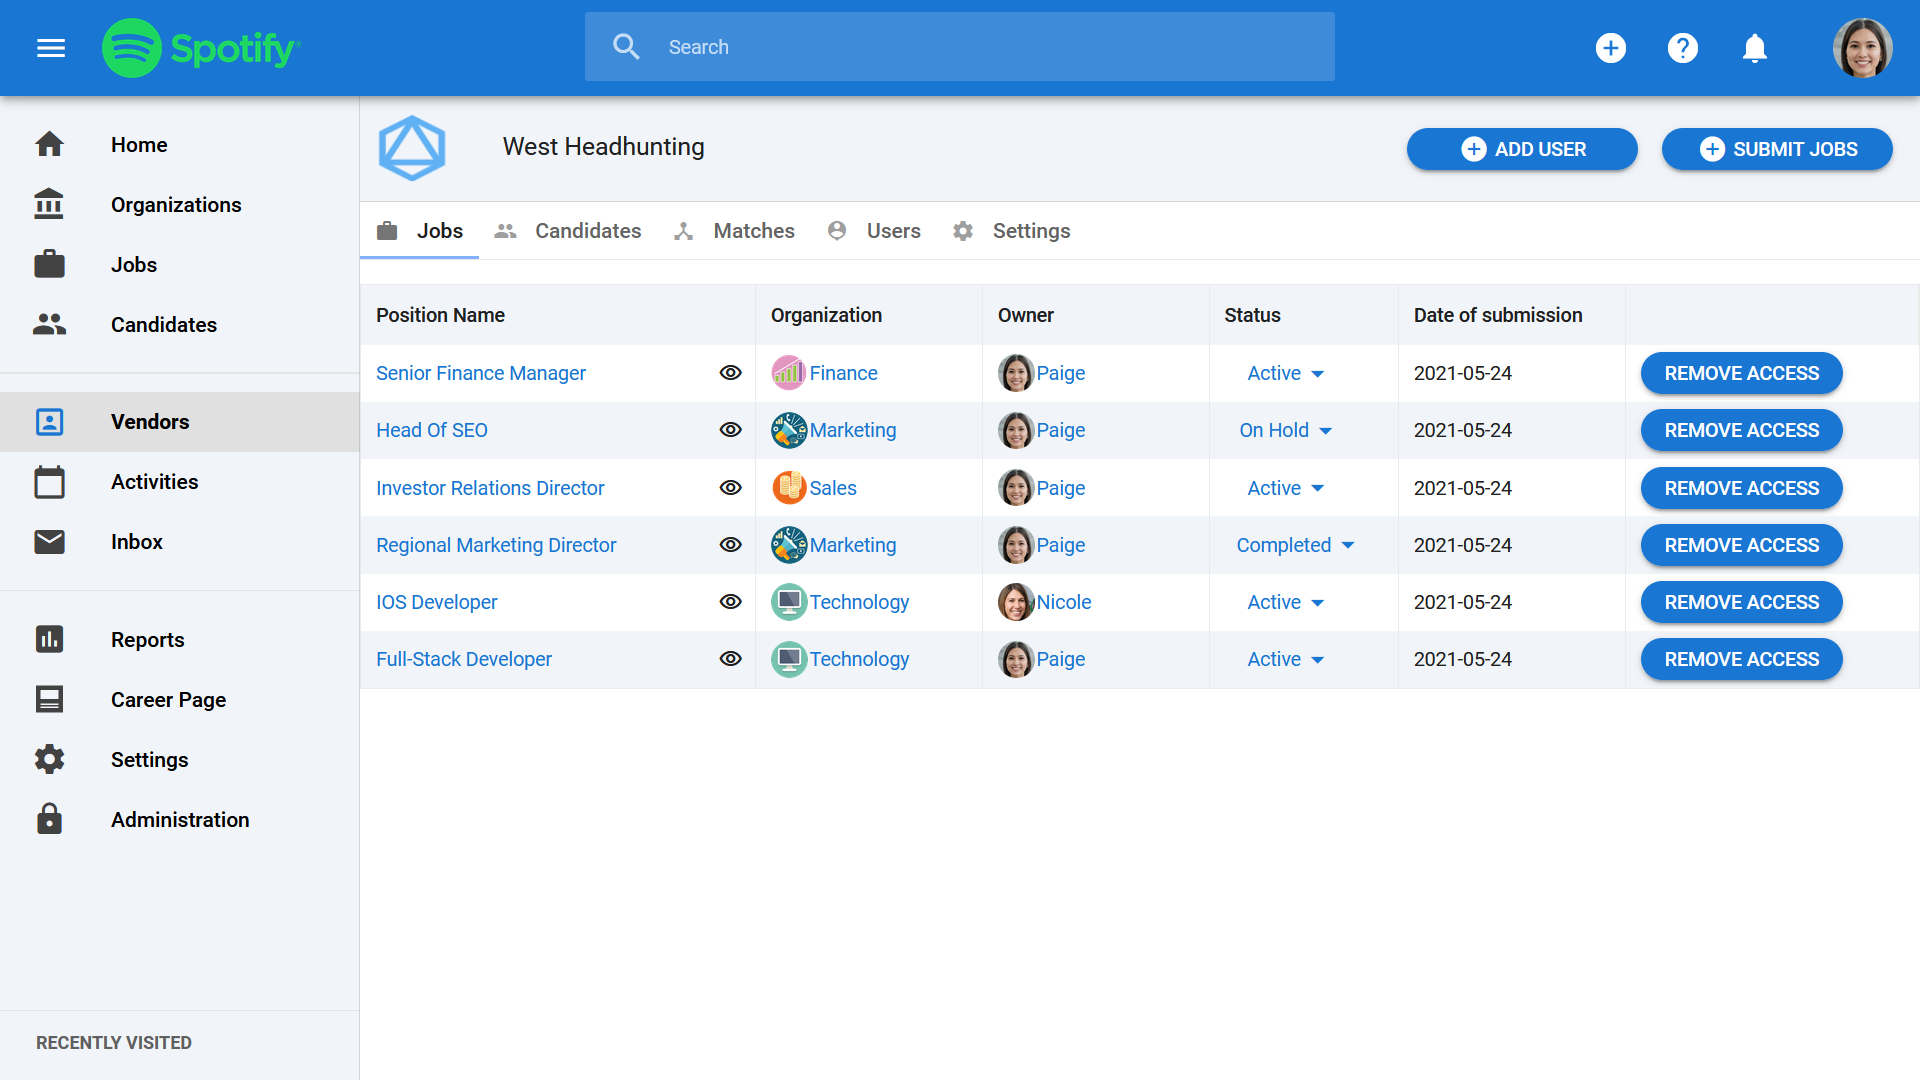Toggle visibility eye for Senior Finance Manager

(731, 373)
